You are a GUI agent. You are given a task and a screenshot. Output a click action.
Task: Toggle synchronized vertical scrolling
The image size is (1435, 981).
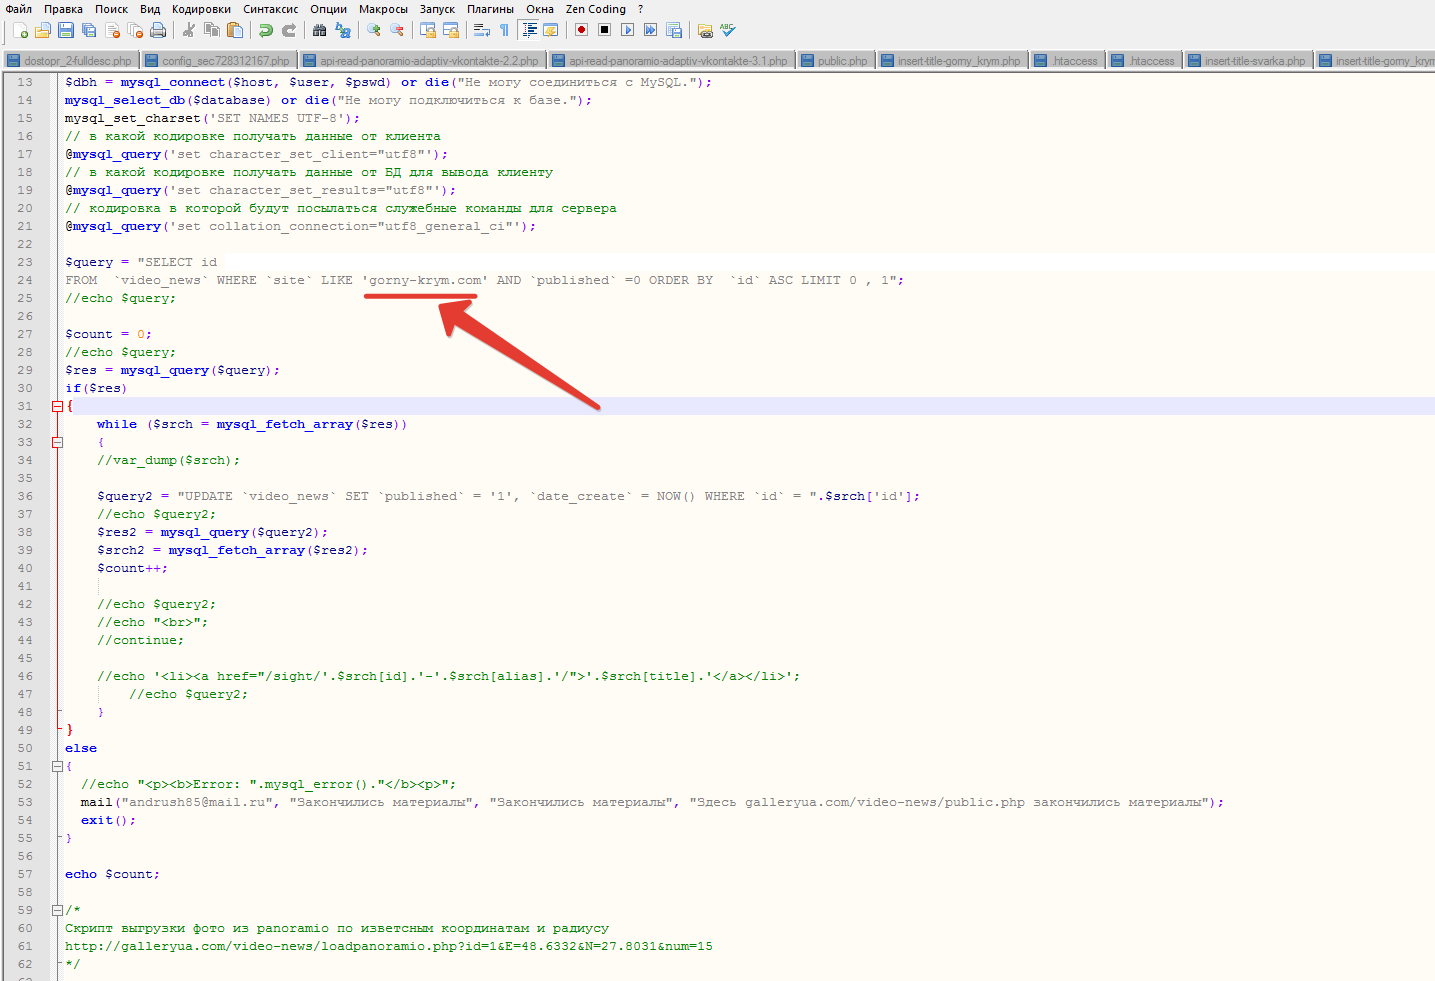pos(428,30)
